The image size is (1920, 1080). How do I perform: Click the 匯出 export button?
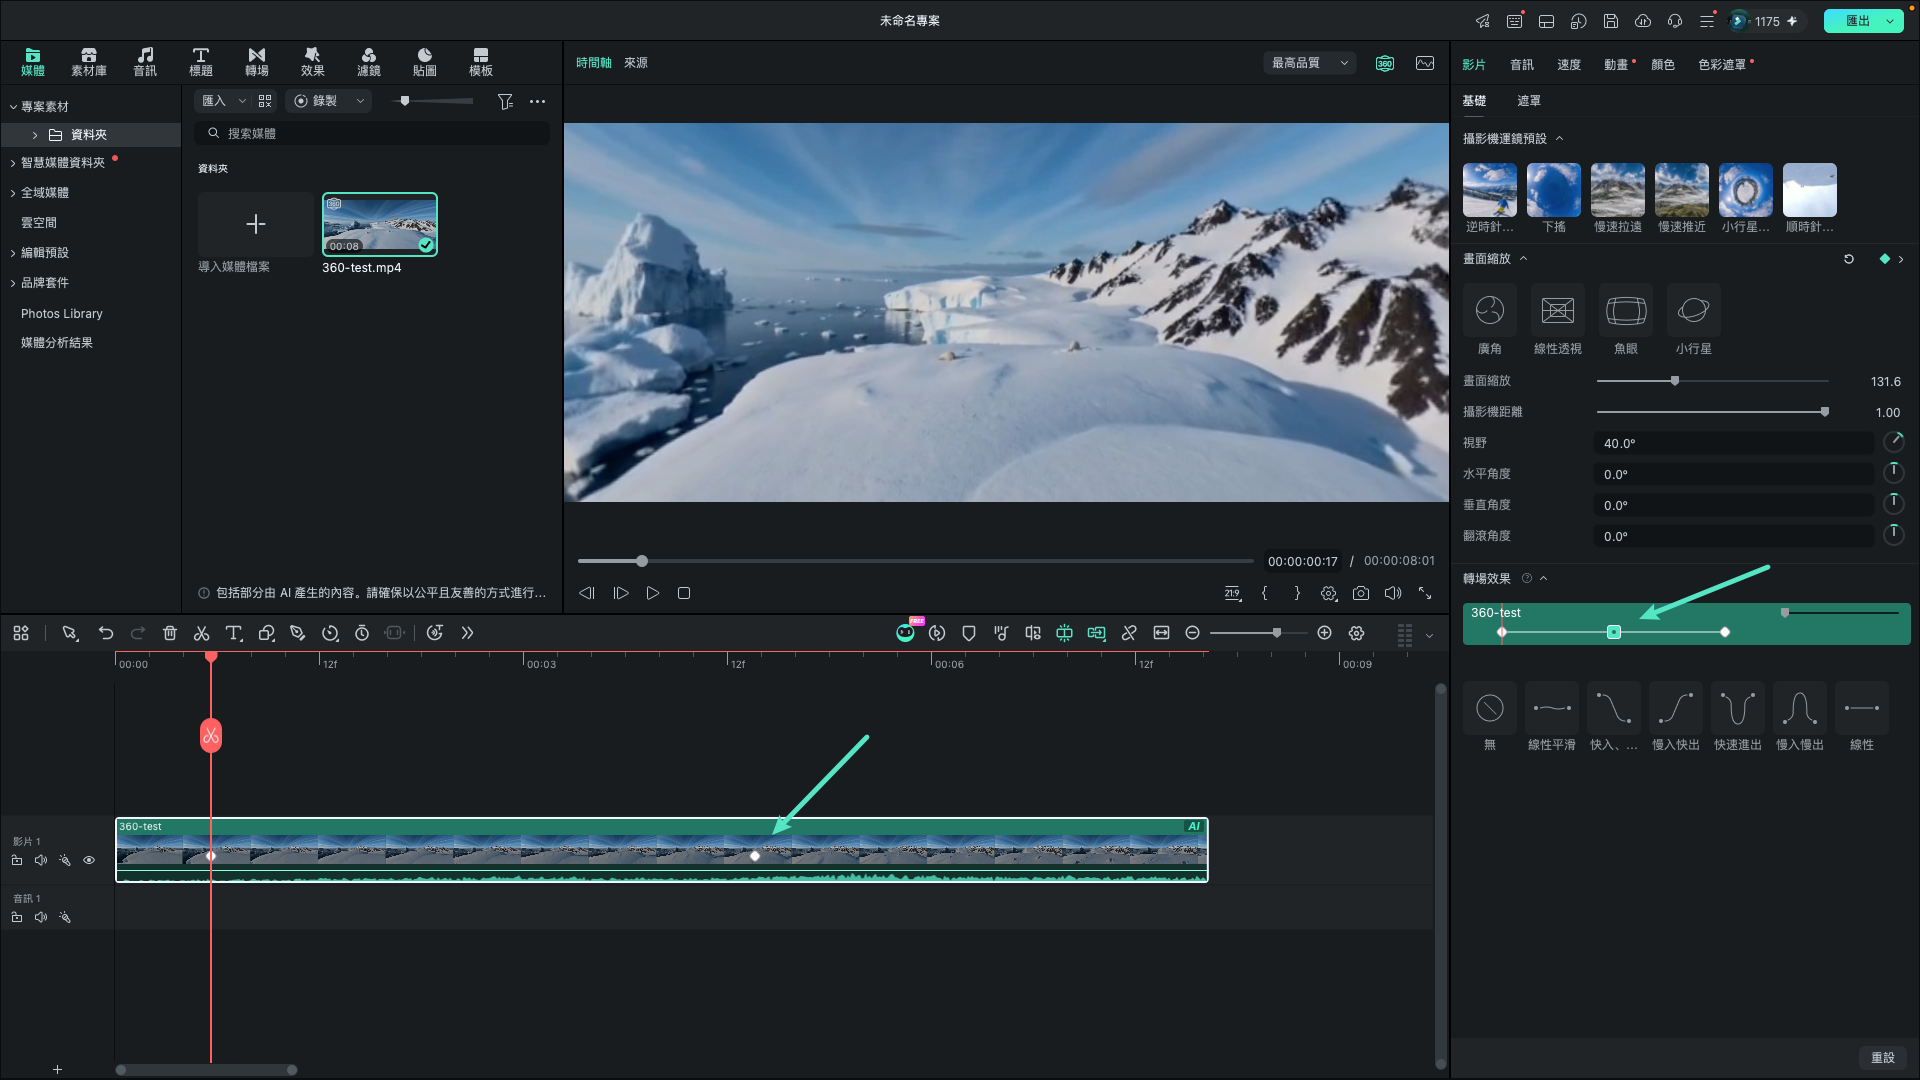(1857, 21)
